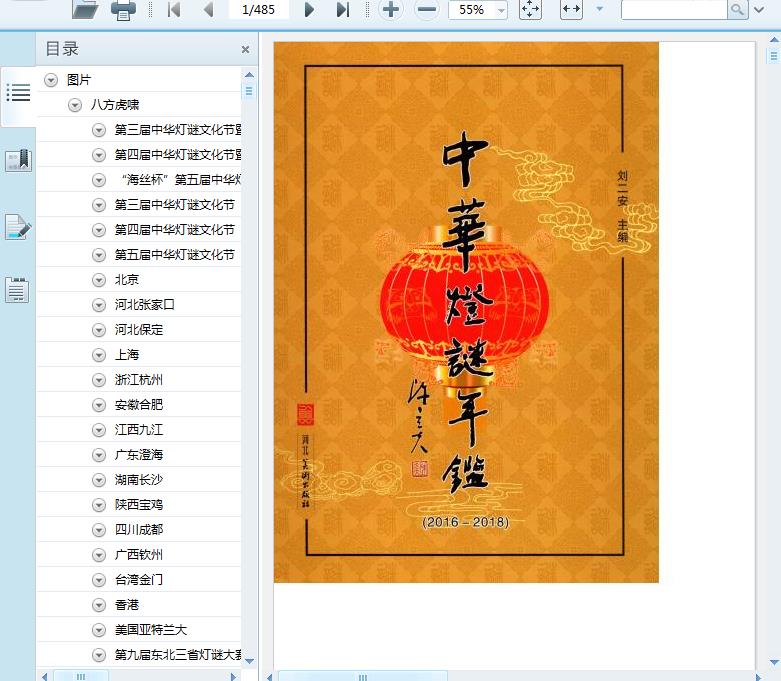Click the document horizontal scrollbar thumb
The image size is (781, 681).
coord(363,677)
